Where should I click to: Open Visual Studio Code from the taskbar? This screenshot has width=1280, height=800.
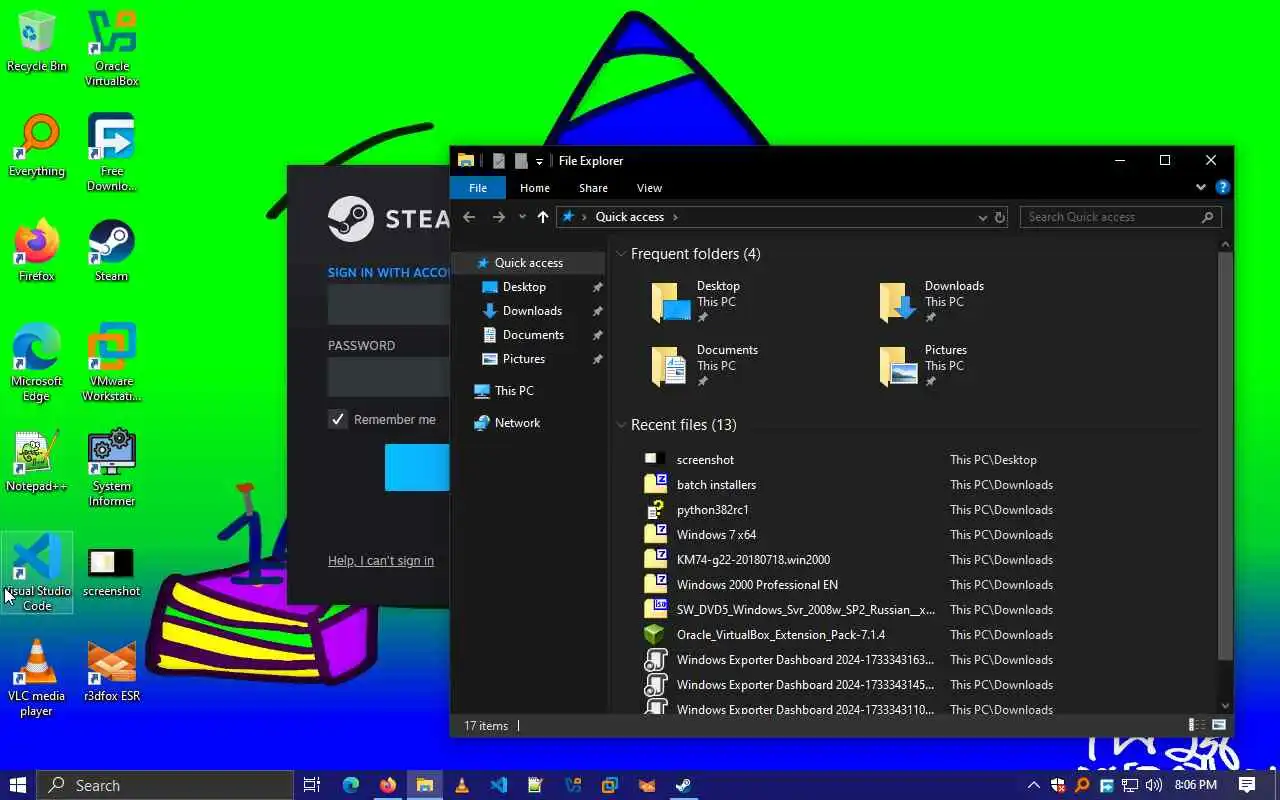499,785
